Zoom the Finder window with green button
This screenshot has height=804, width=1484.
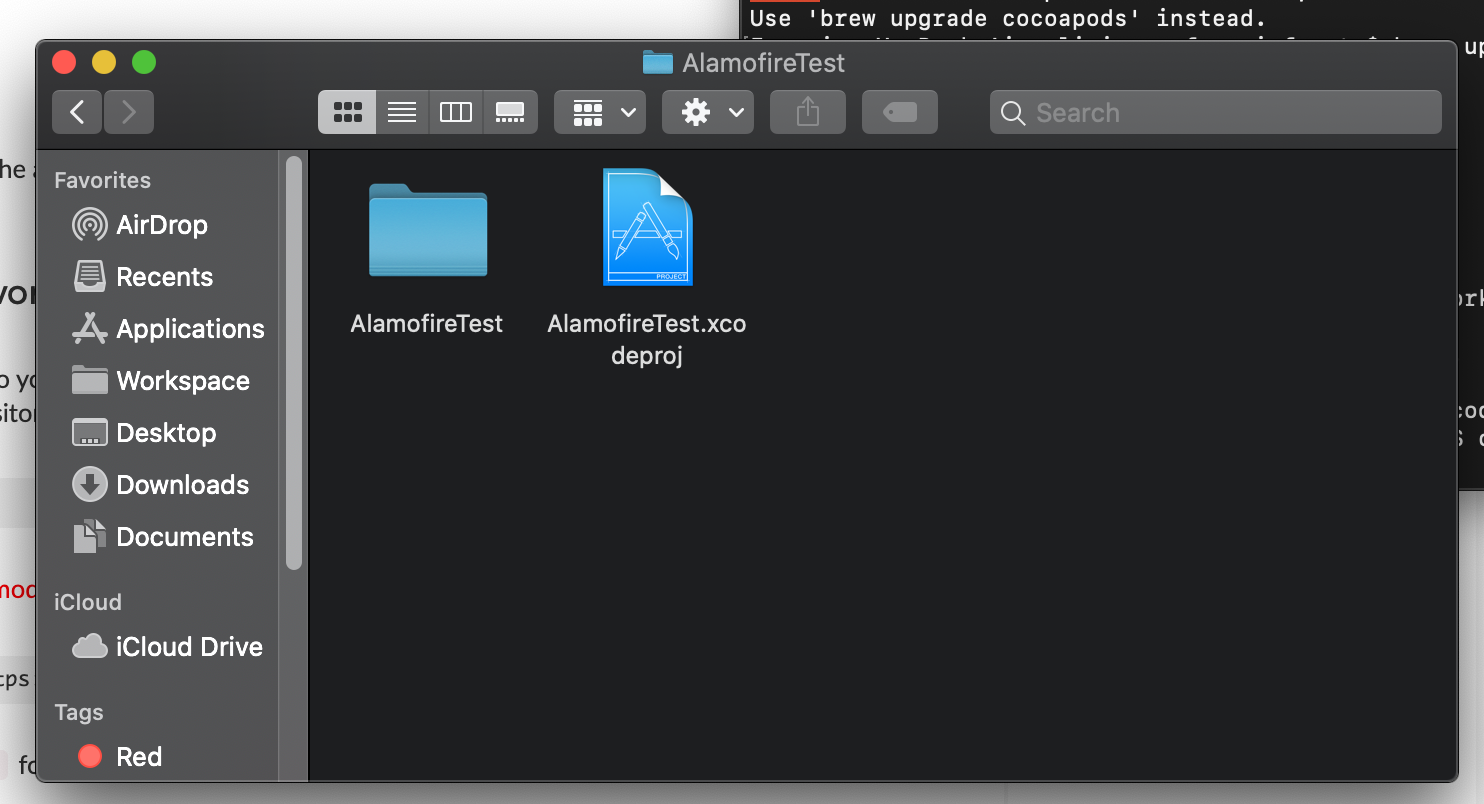tap(144, 62)
